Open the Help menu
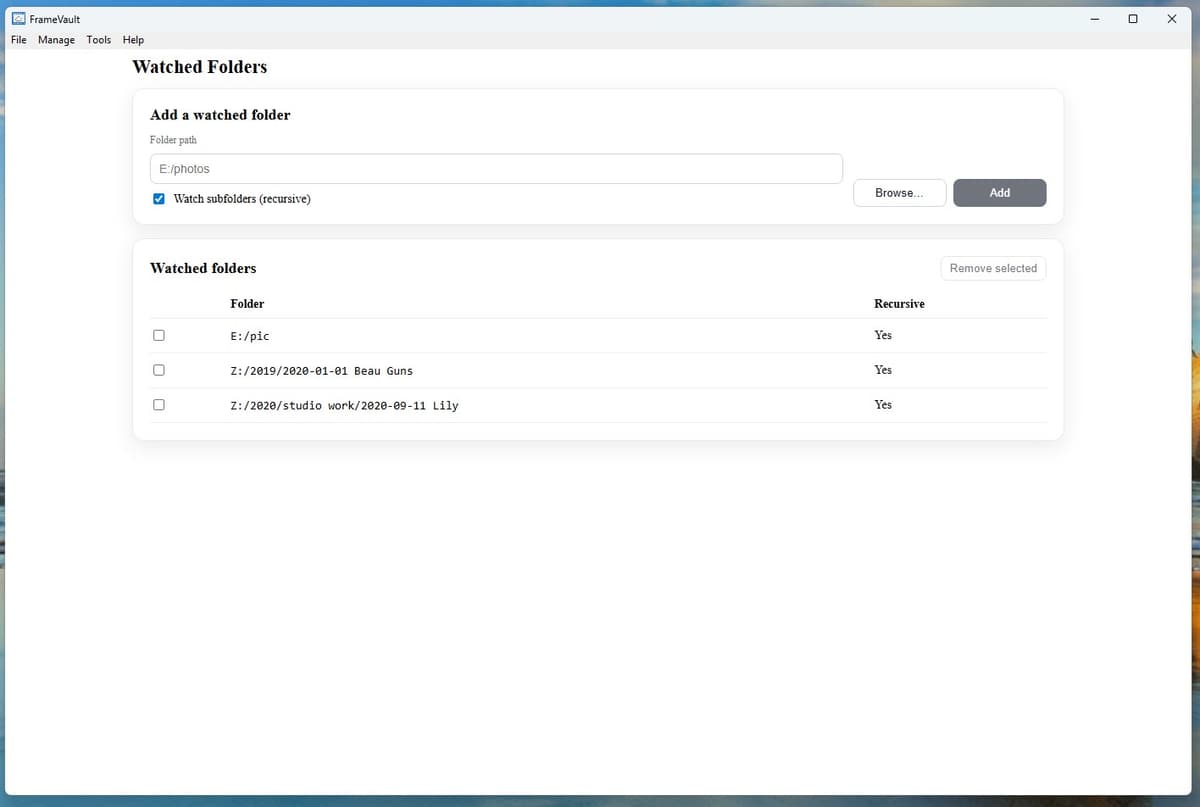Viewport: 1200px width, 807px height. [x=132, y=40]
